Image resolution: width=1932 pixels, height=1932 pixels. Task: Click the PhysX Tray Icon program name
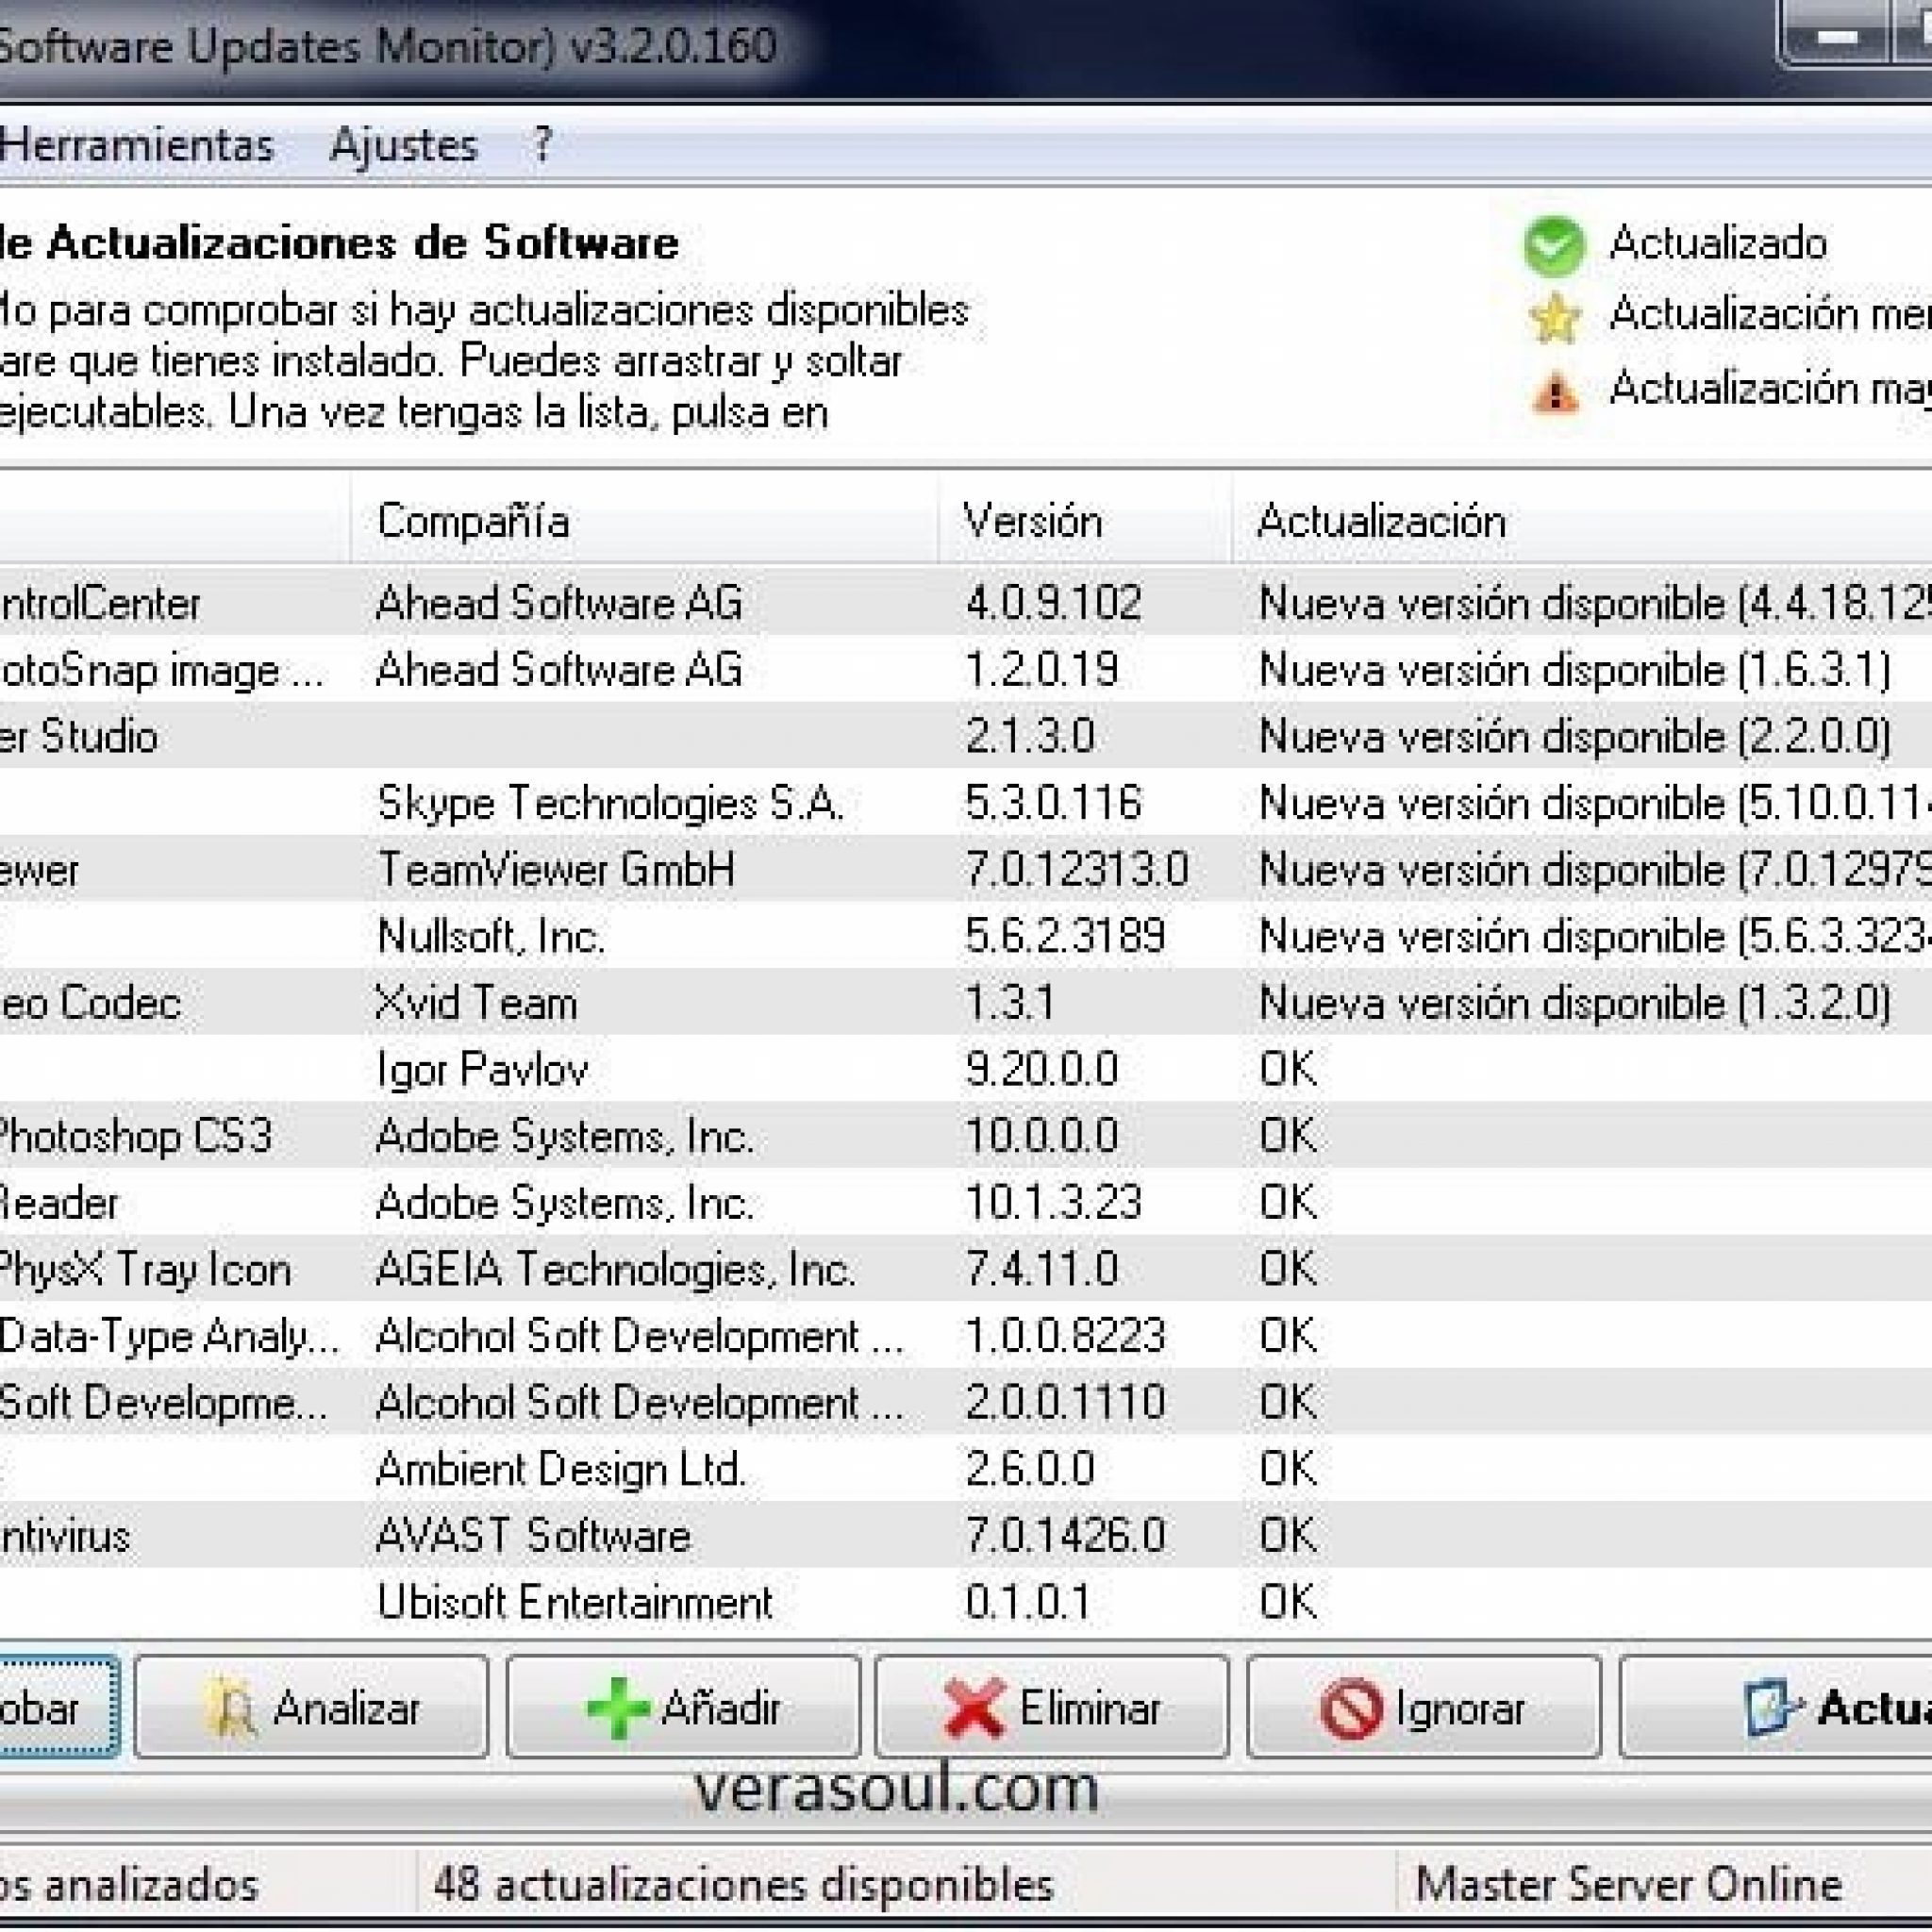[x=144, y=1269]
